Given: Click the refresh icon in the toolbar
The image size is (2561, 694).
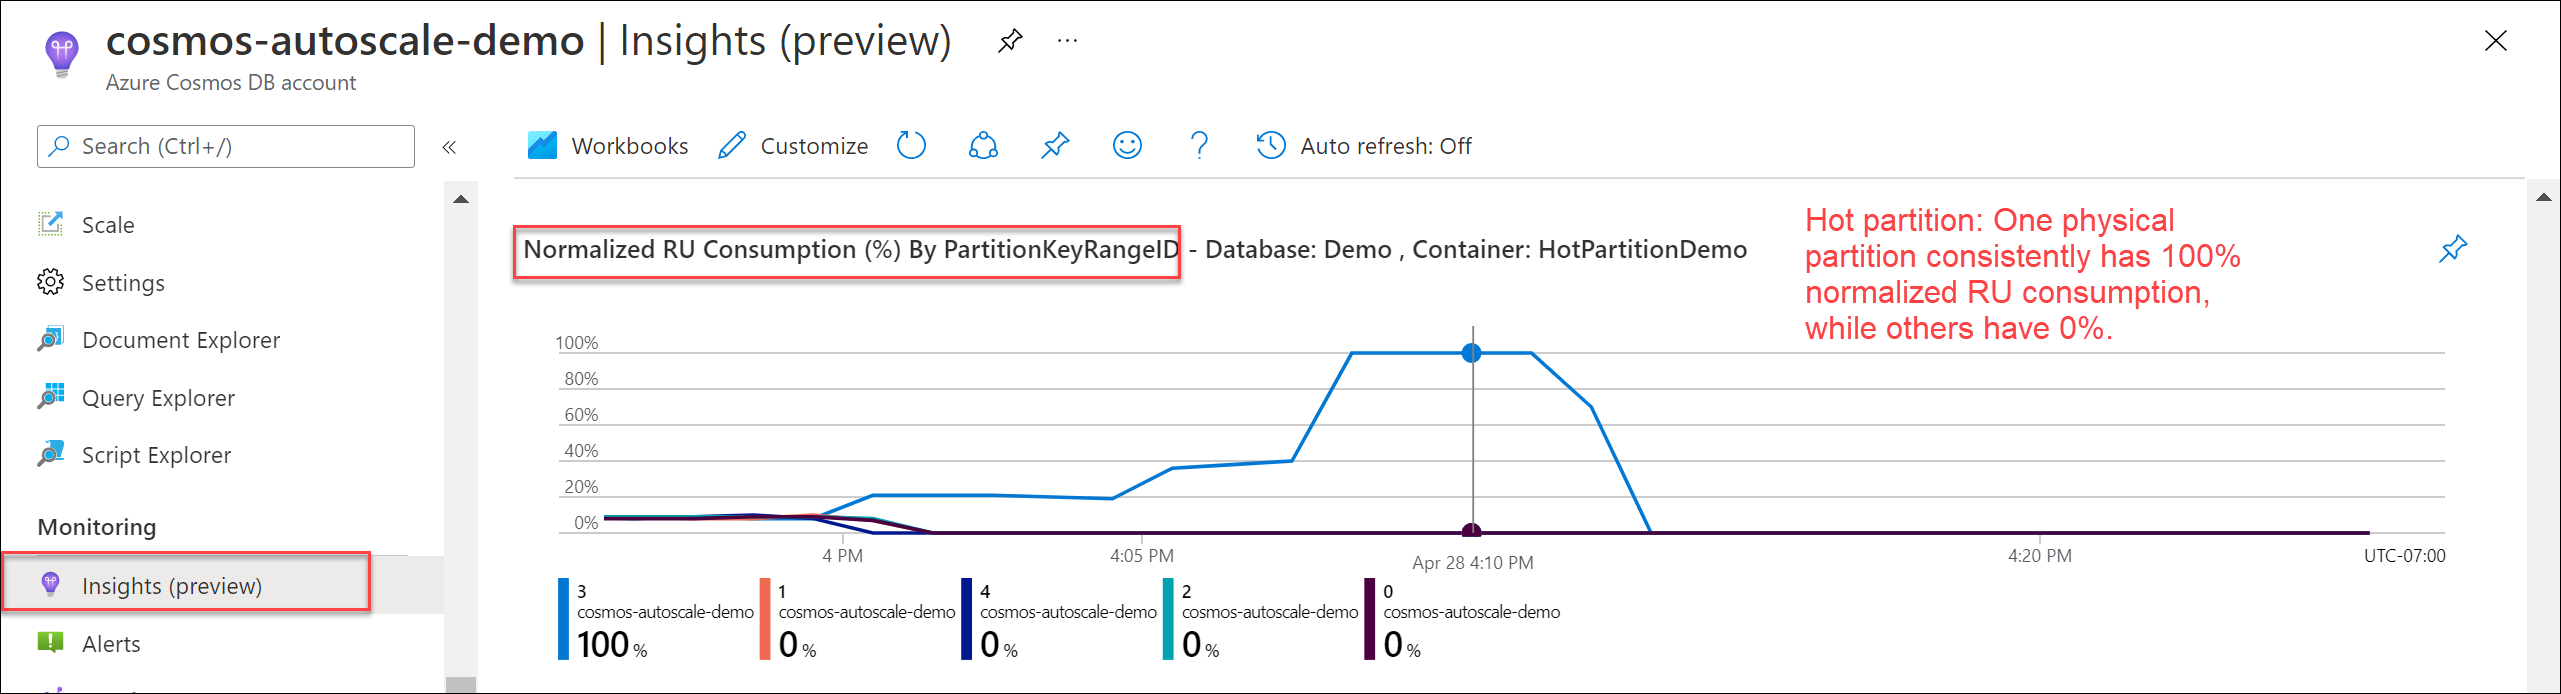Looking at the screenshot, I should point(911,146).
